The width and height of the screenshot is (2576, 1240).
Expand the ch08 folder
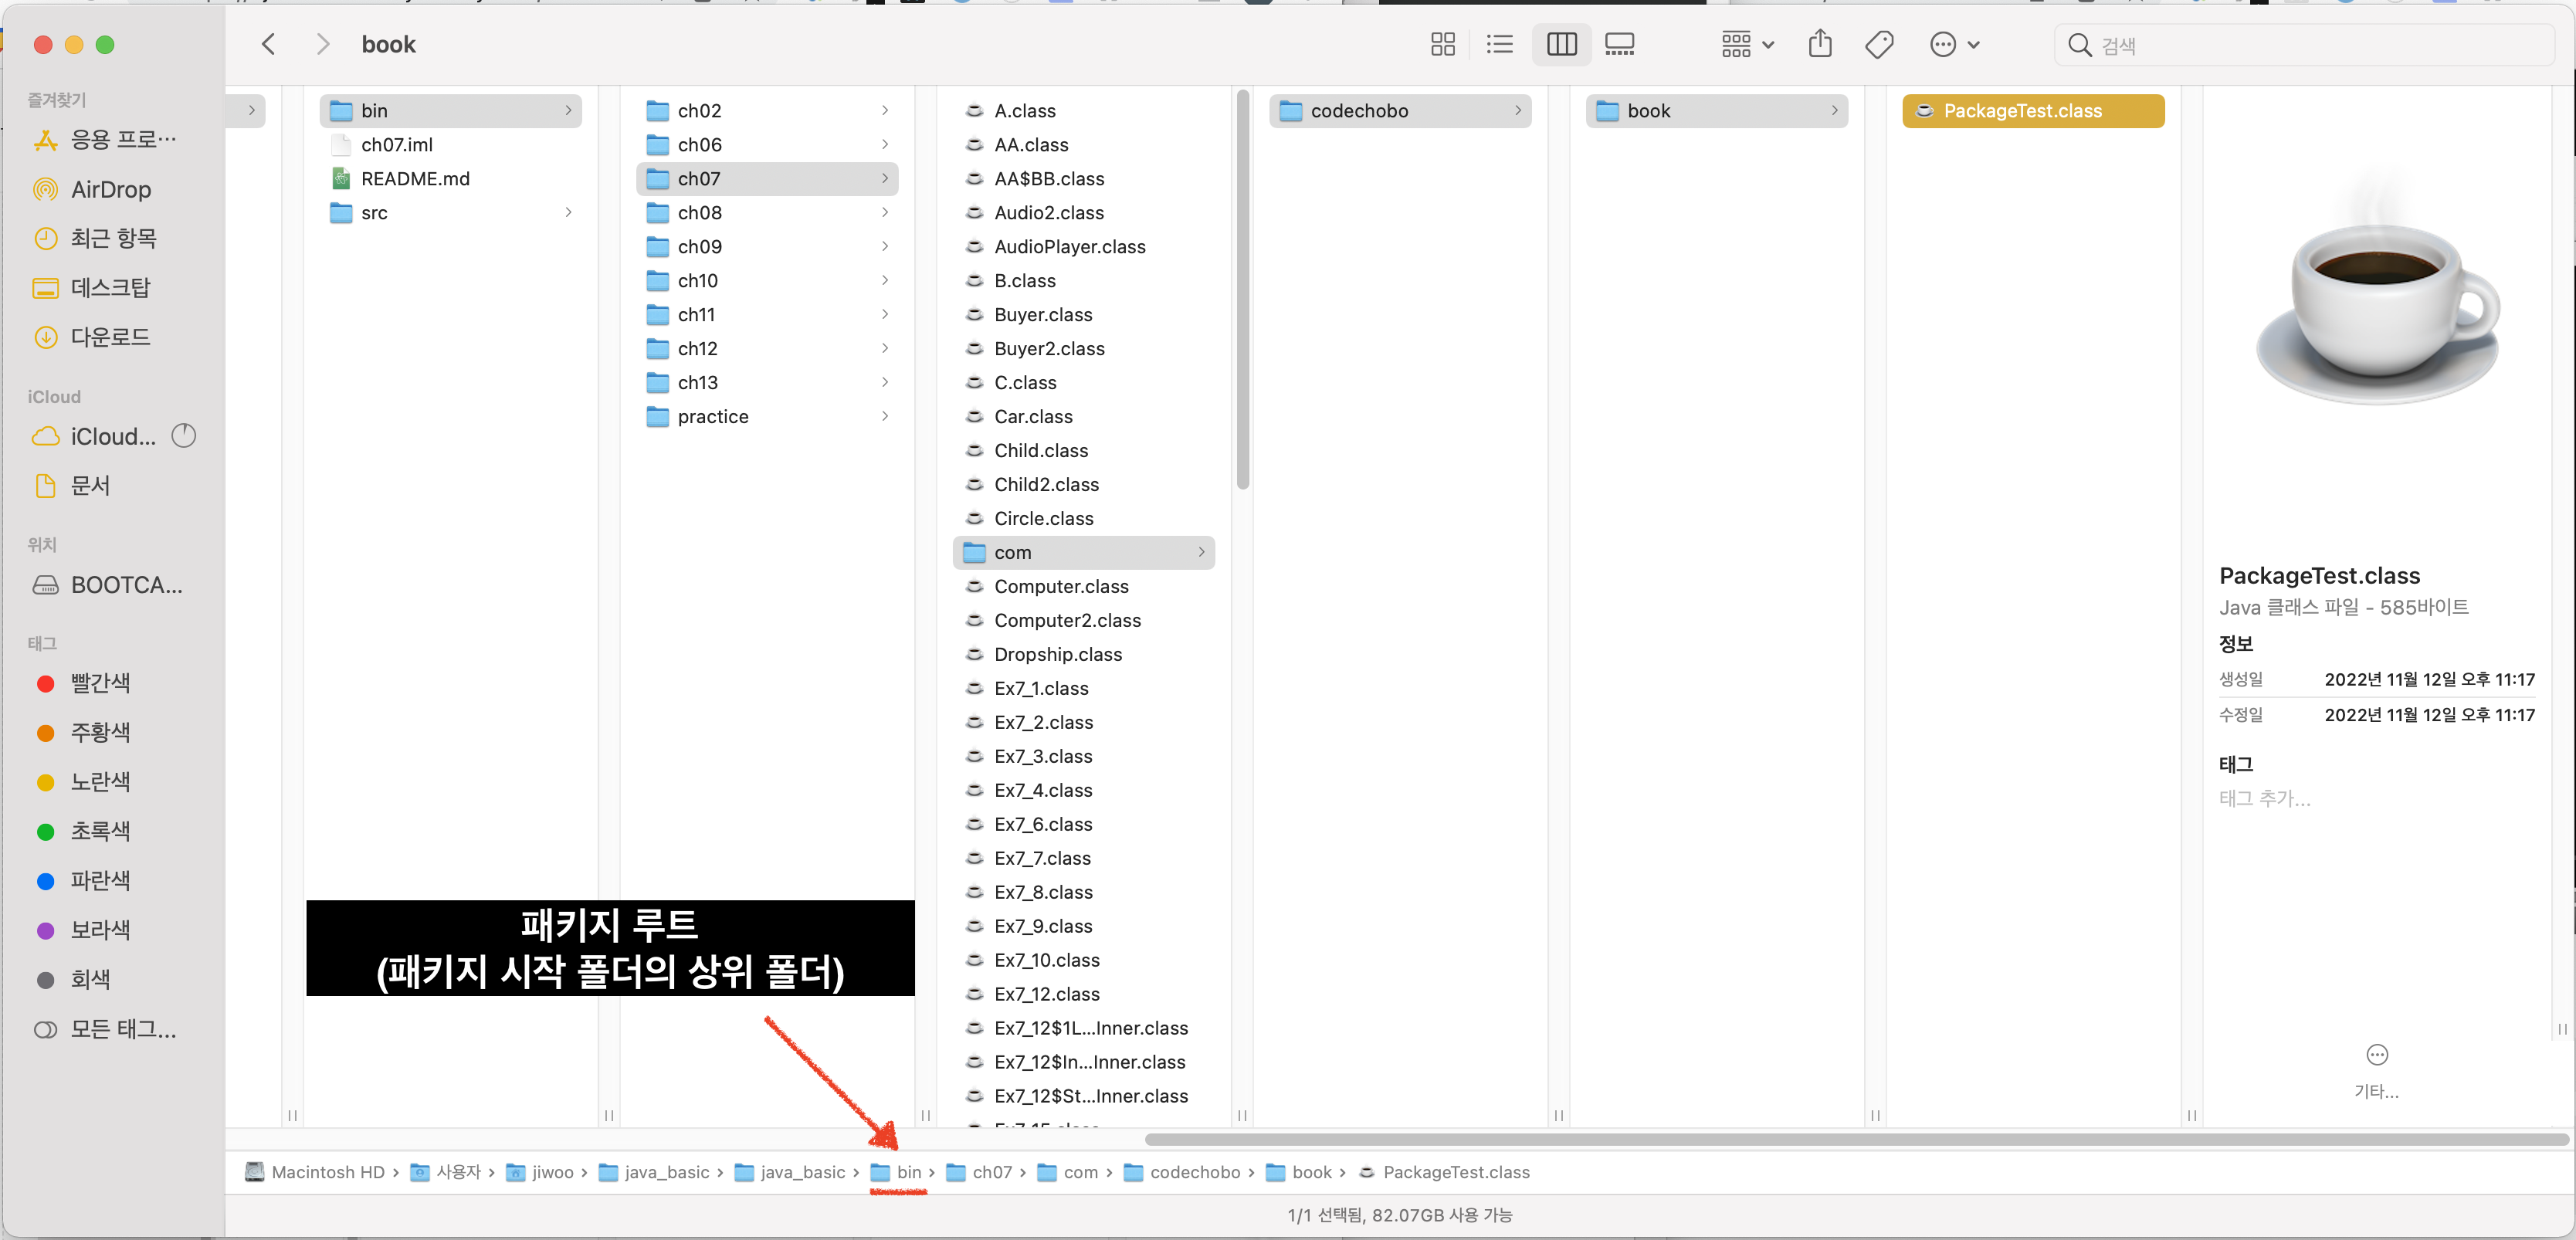pyautogui.click(x=699, y=213)
